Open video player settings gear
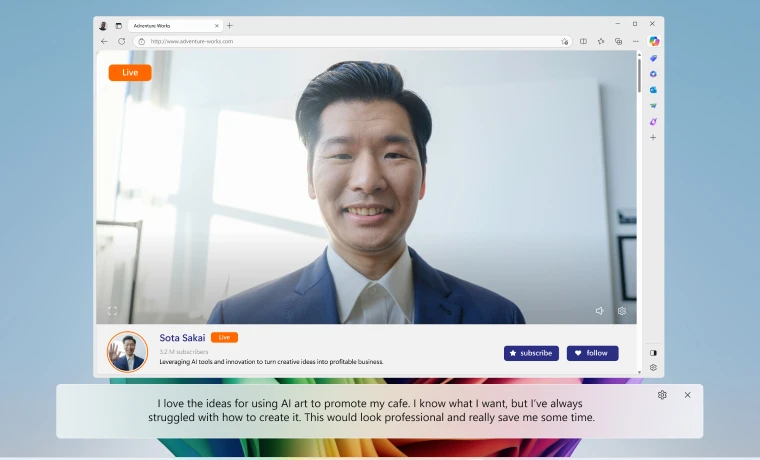The image size is (760, 460). click(x=621, y=311)
